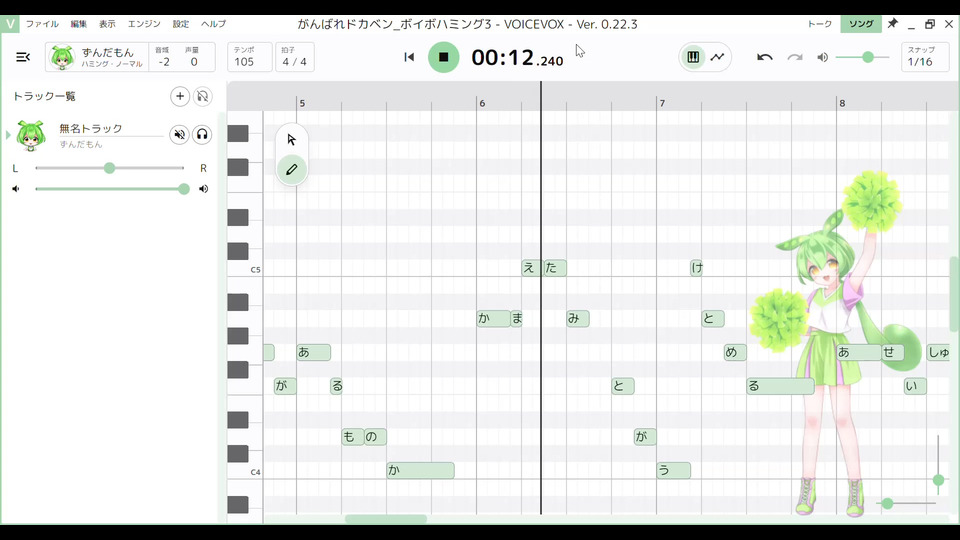Open the 設定 menu

pos(181,24)
